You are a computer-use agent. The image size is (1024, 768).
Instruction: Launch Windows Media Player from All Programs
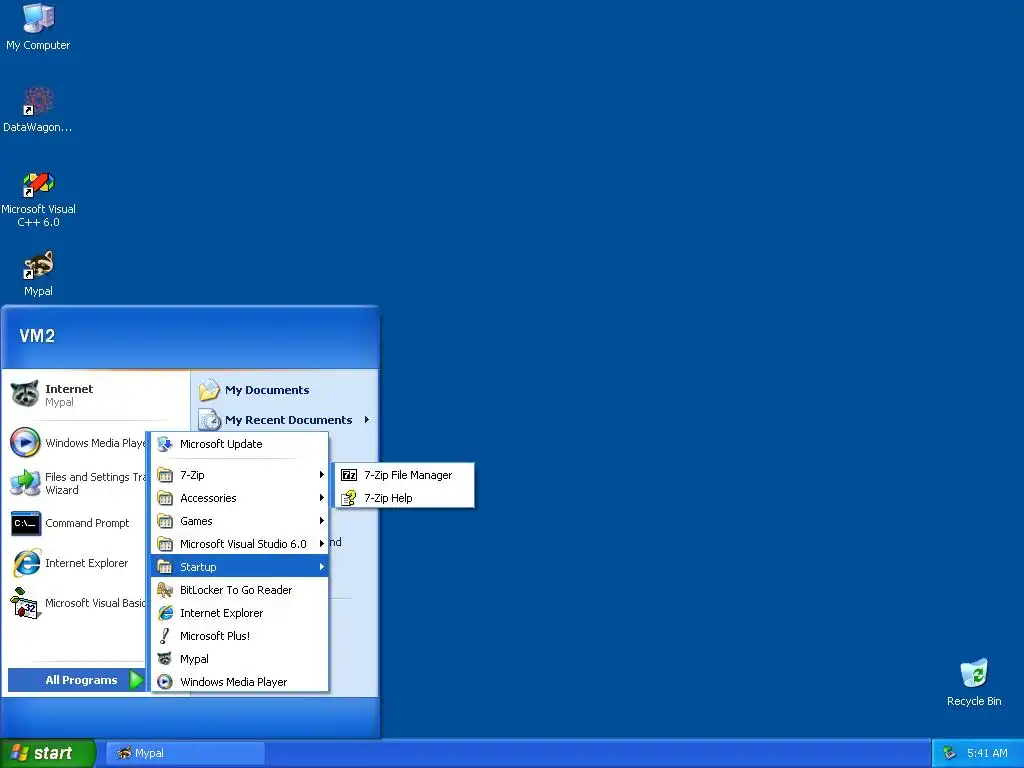239,682
